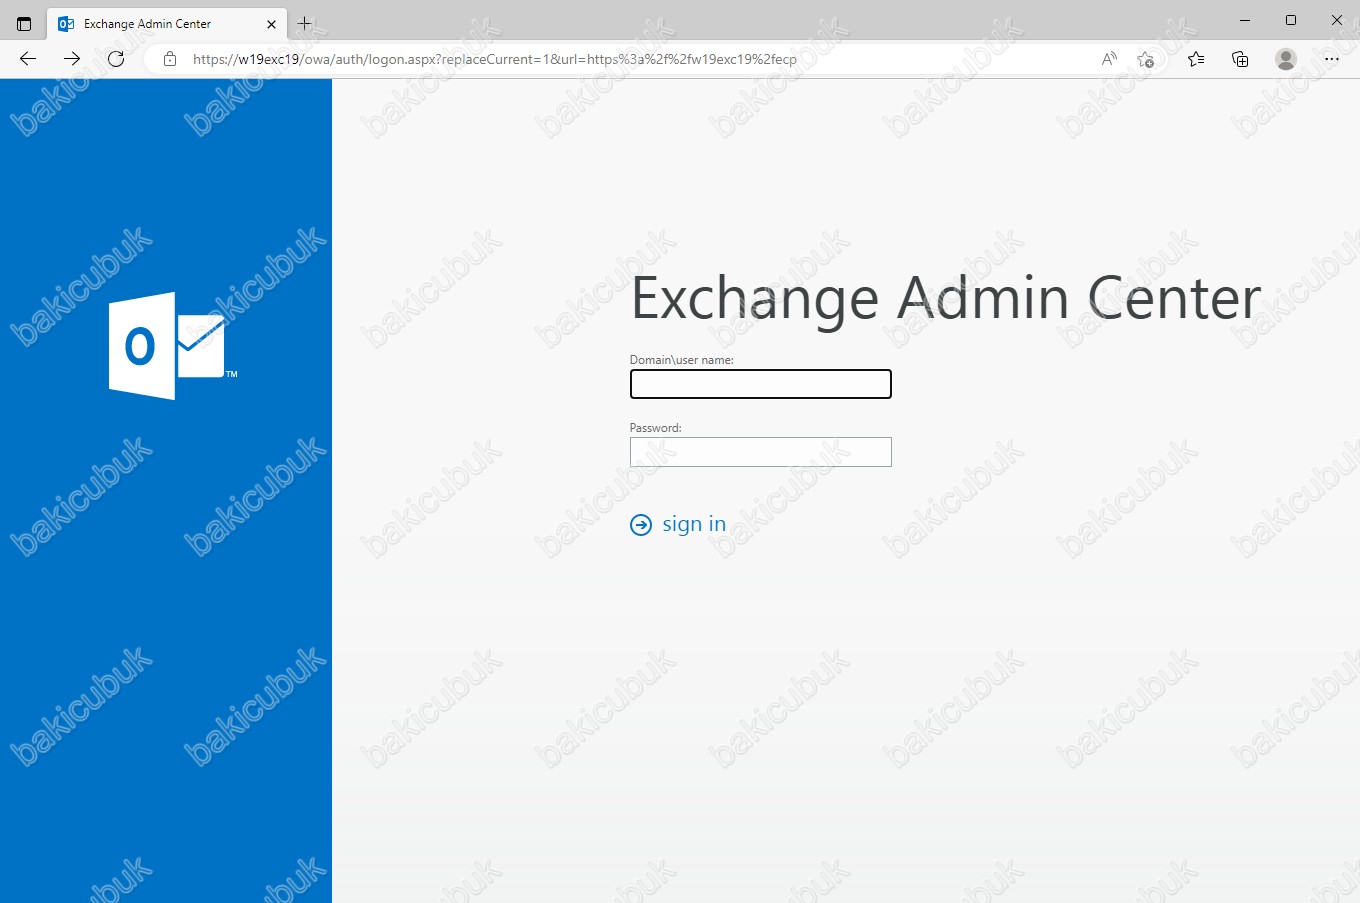Open Read aloud icon in address bar
1360x903 pixels.
coord(1109,59)
